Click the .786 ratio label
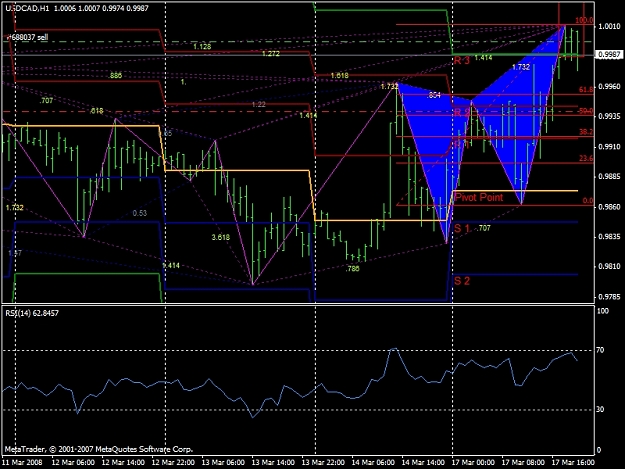This screenshot has height=469, width=625. 352,269
